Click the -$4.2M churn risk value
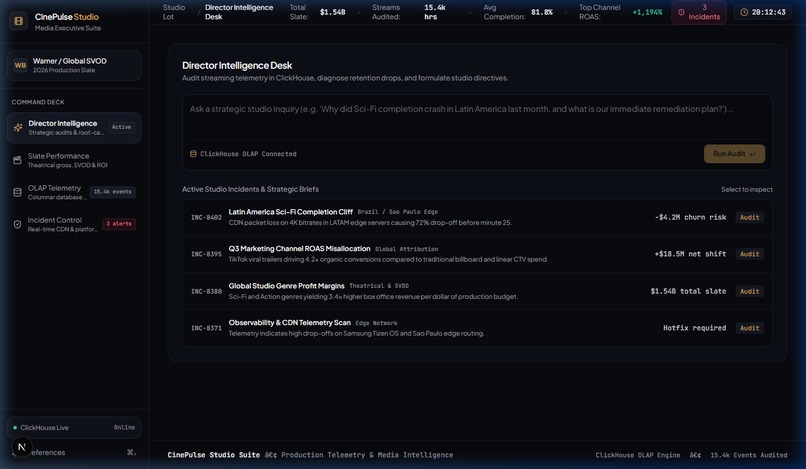The image size is (806, 469). click(x=690, y=217)
